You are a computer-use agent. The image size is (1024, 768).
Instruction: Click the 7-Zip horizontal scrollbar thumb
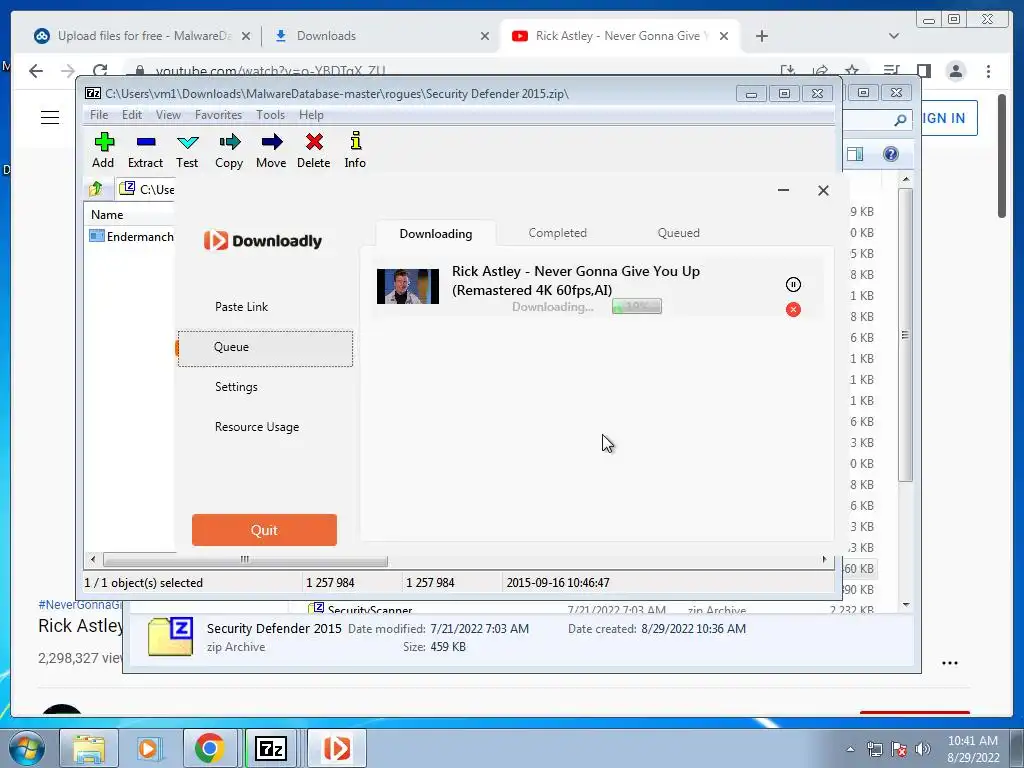pyautogui.click(x=245, y=560)
